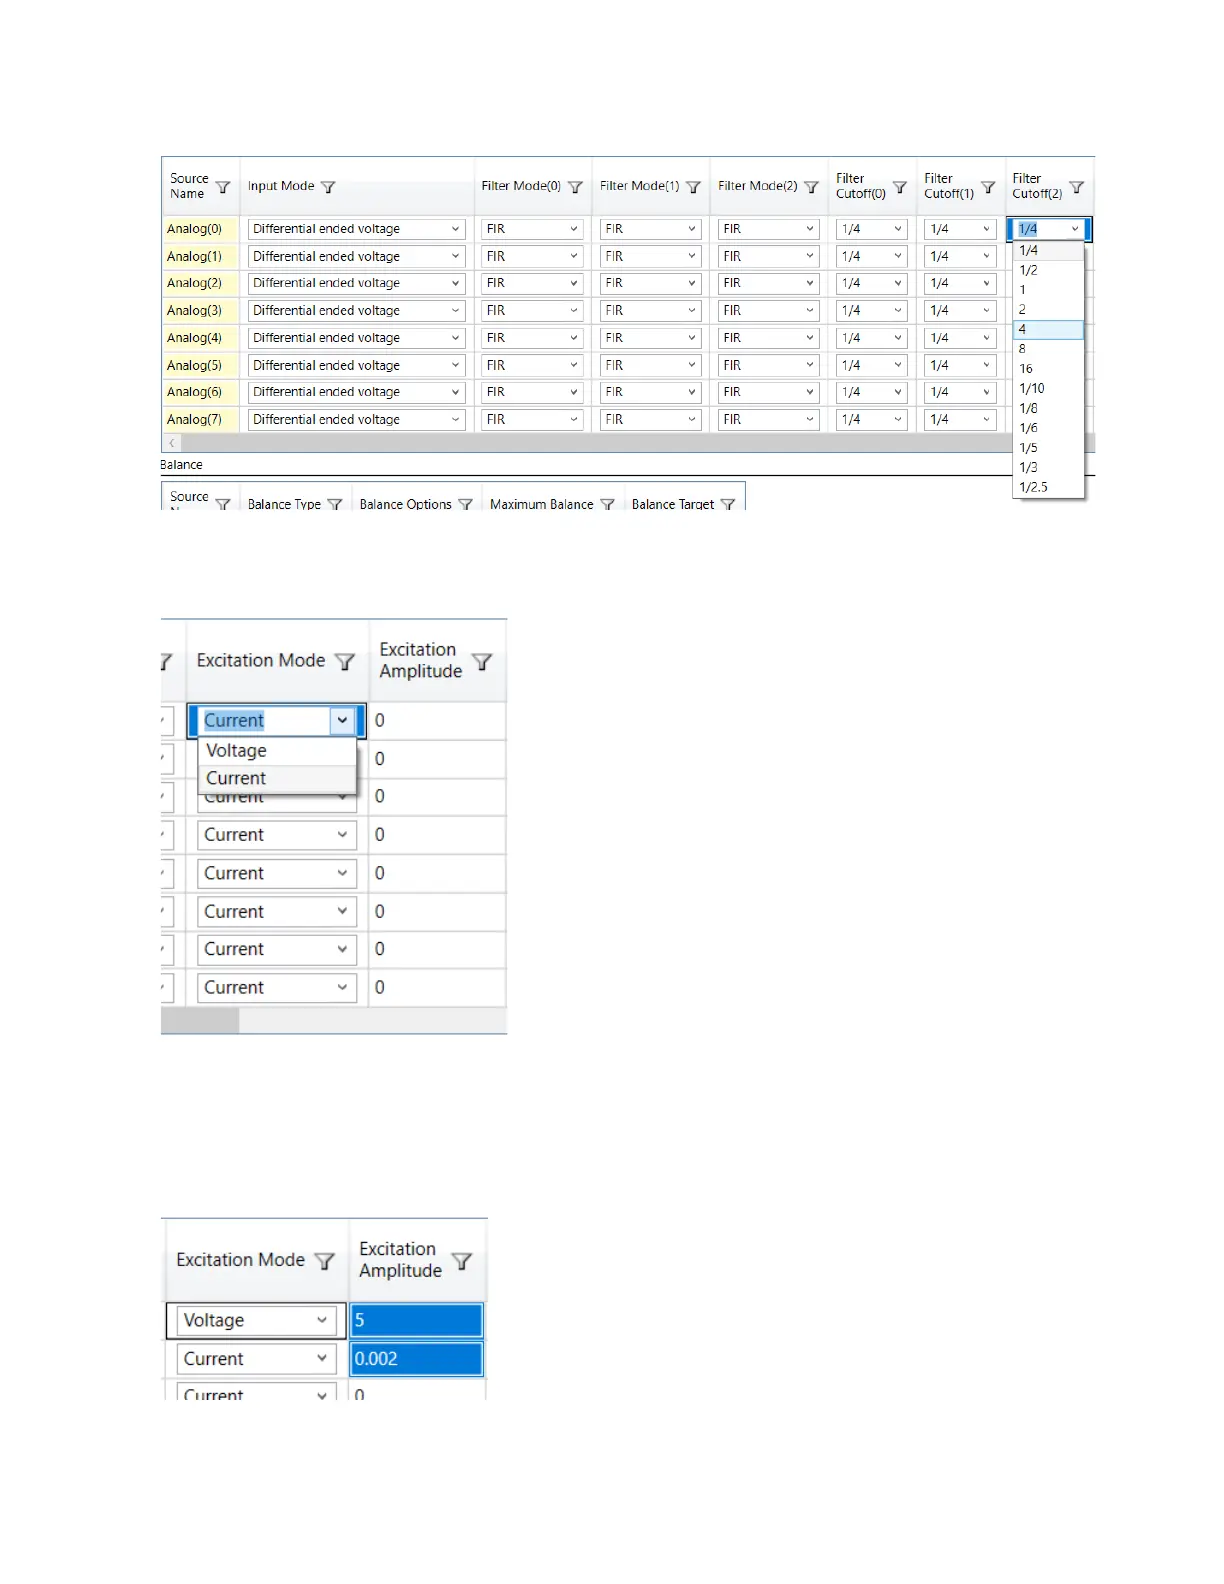
Task: Select cutoff option 8
Action: pyautogui.click(x=1048, y=349)
